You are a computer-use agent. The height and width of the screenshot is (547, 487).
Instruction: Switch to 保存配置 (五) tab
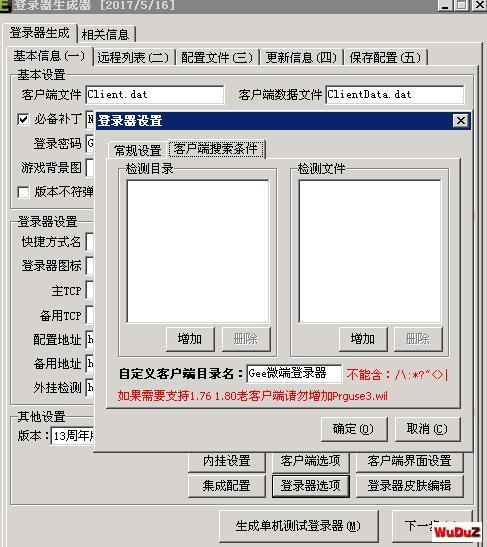coord(385,57)
